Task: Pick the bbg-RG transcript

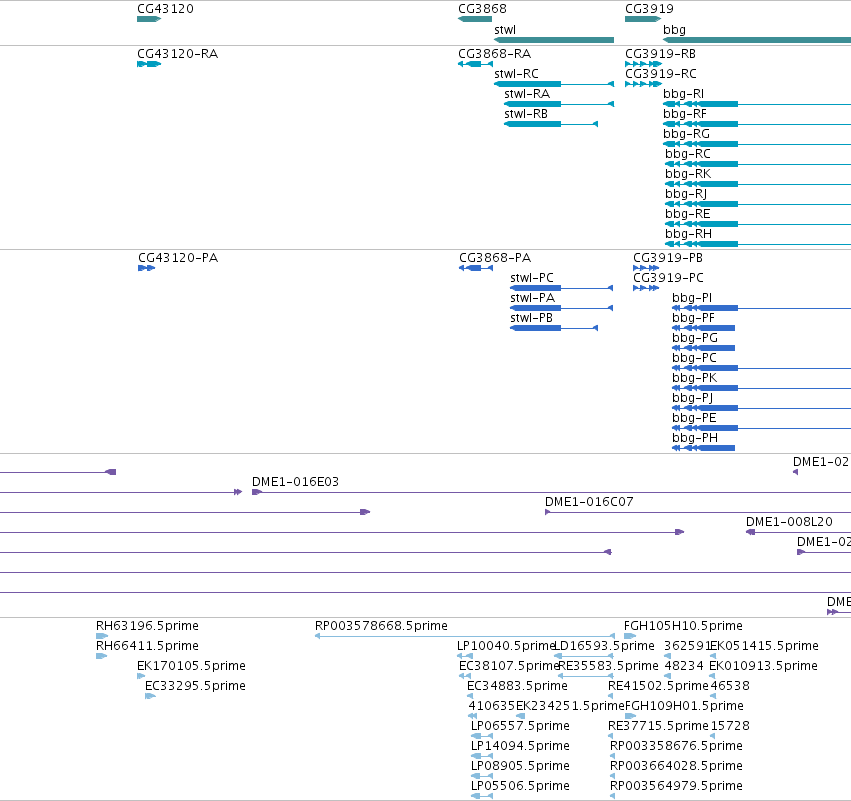Action: [686, 134]
